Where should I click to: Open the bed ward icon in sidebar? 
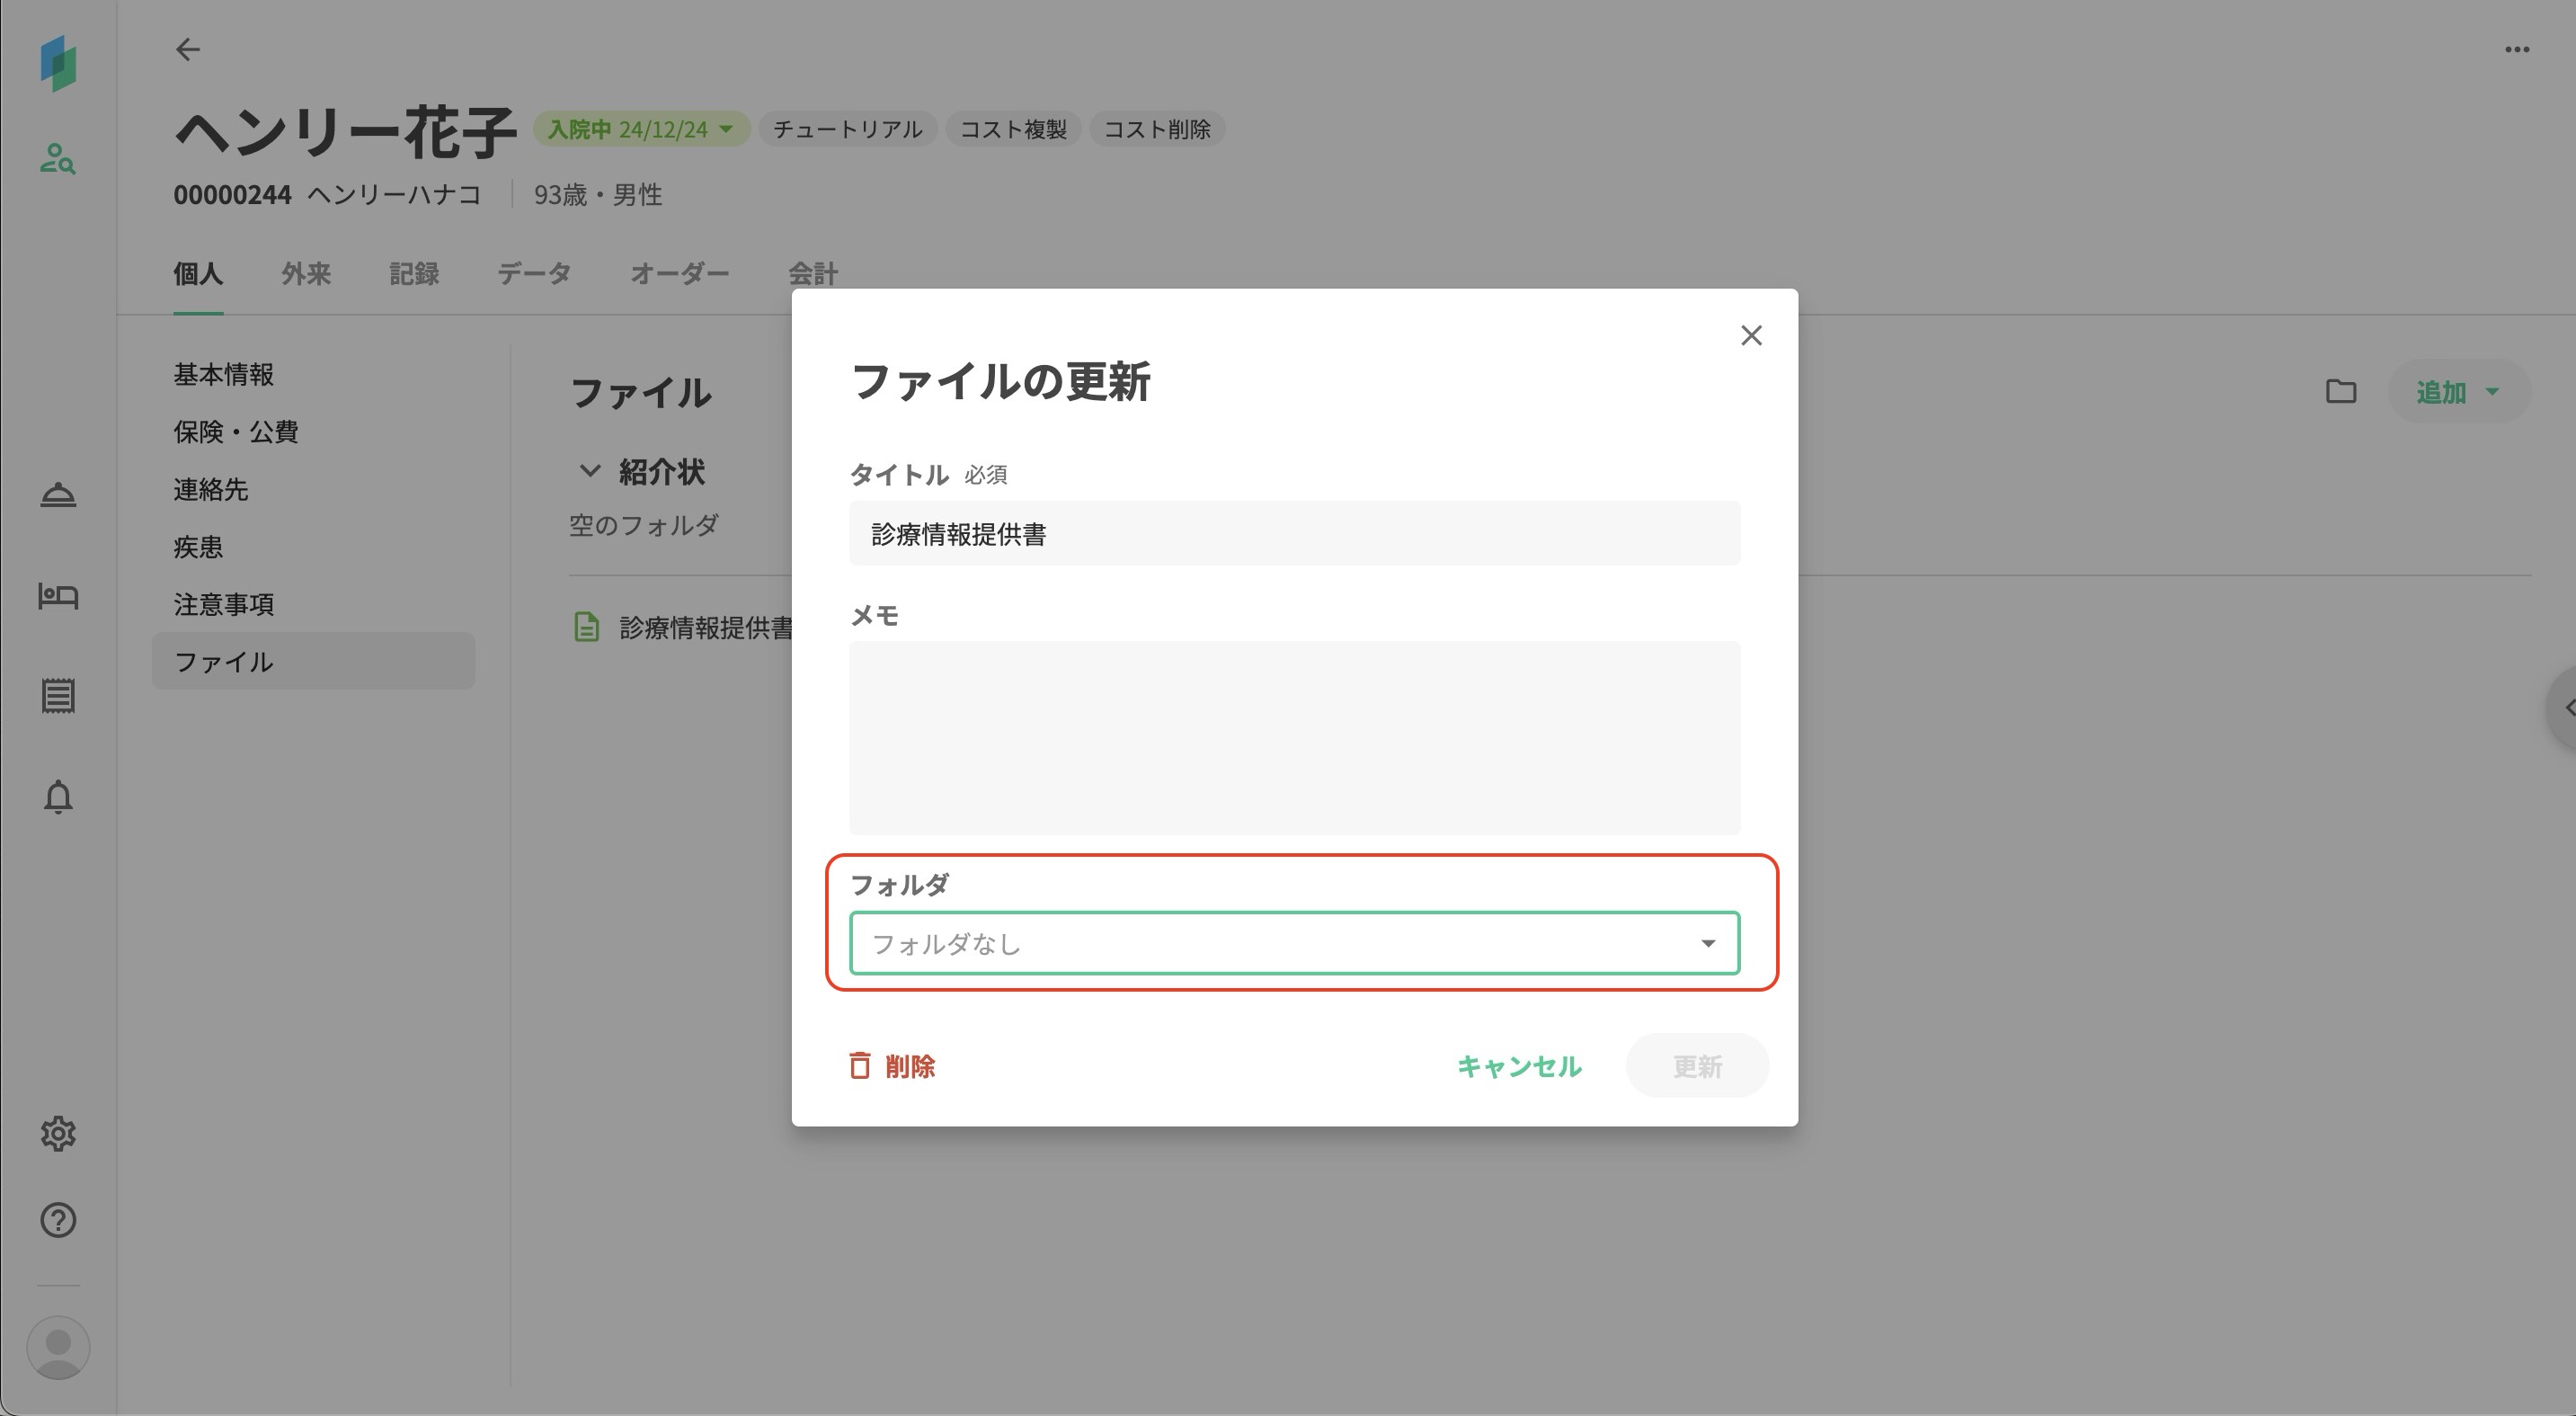click(x=58, y=596)
